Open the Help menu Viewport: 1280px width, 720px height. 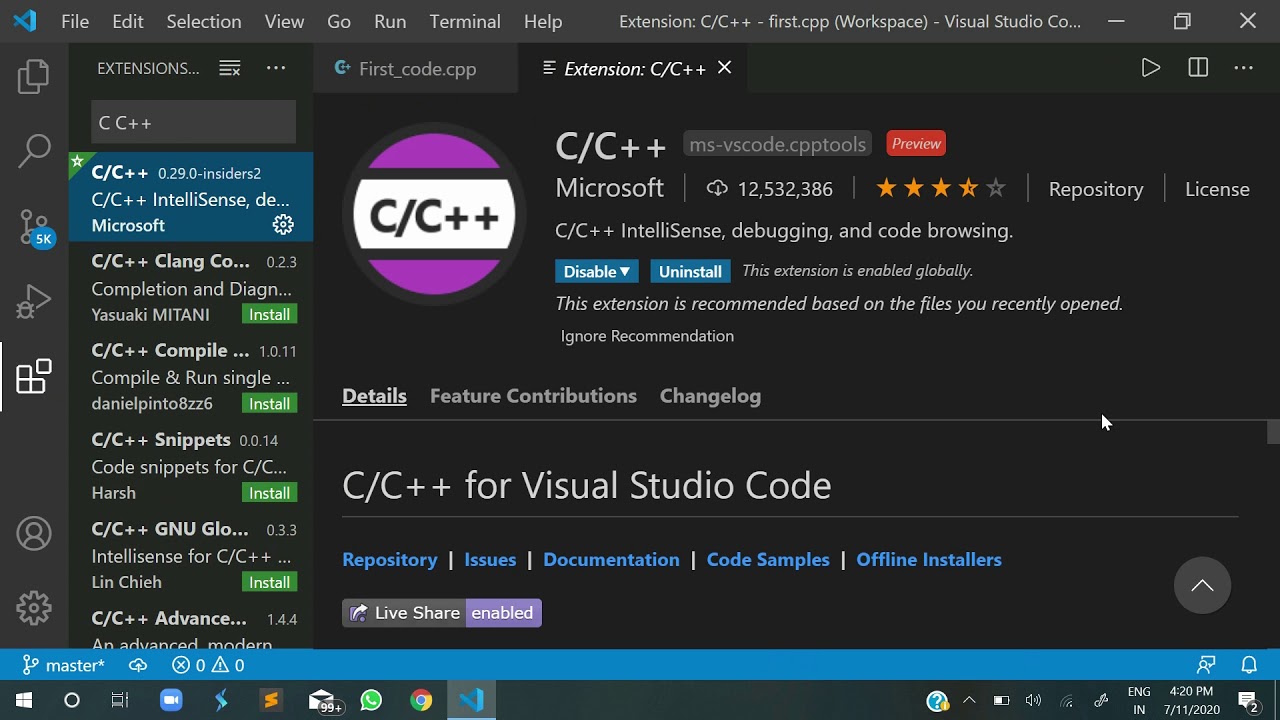pos(543,21)
